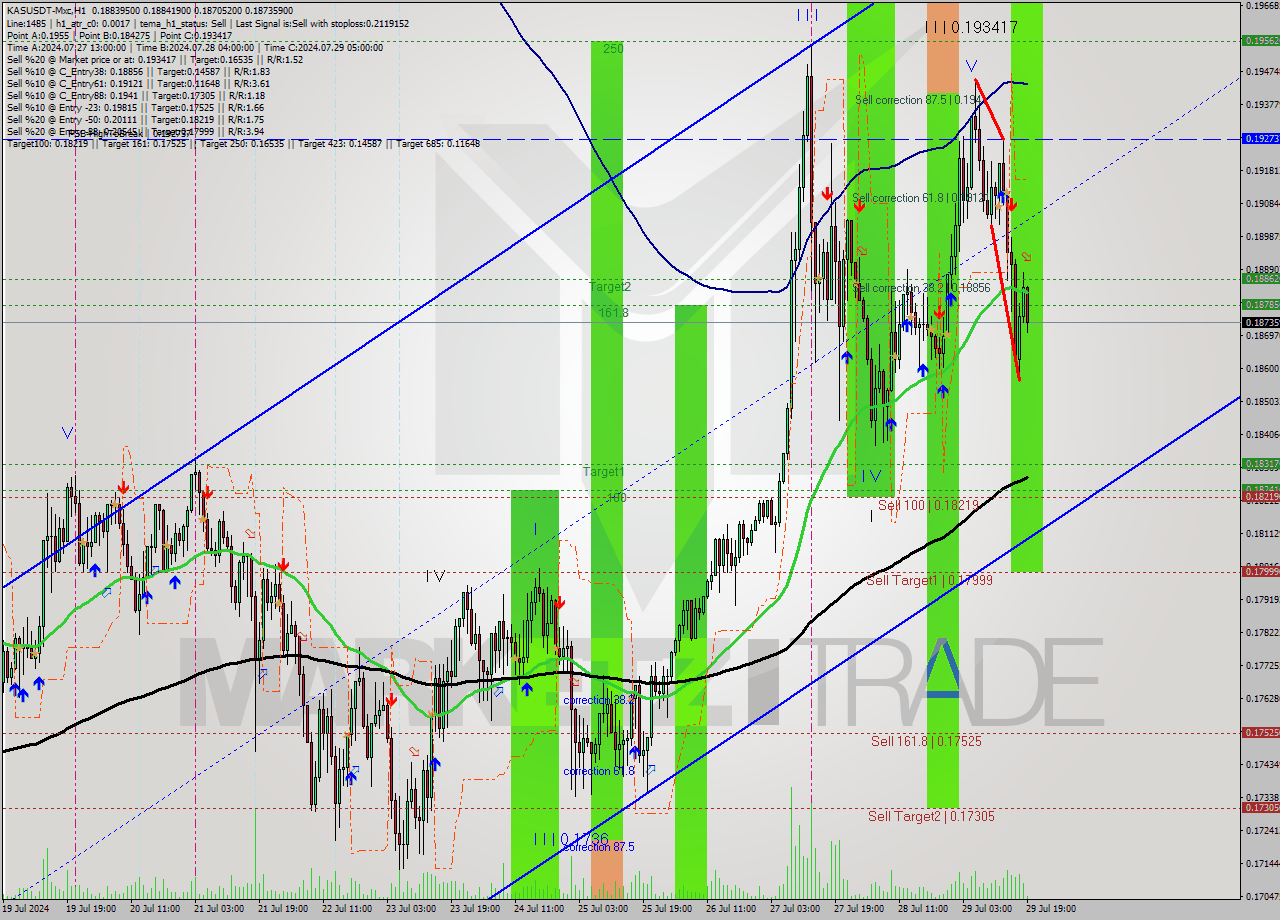Click the 'Sell Target1 | 0.17999' label
The image size is (1280, 920).
tap(929, 580)
